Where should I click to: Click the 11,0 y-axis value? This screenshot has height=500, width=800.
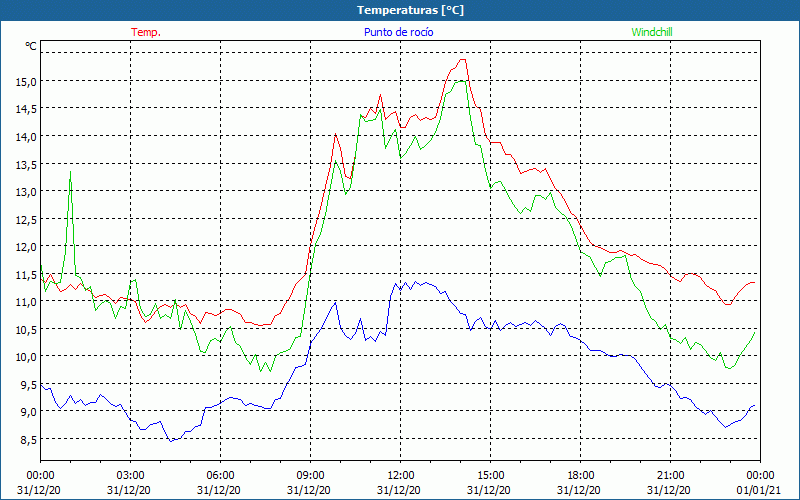point(27,302)
